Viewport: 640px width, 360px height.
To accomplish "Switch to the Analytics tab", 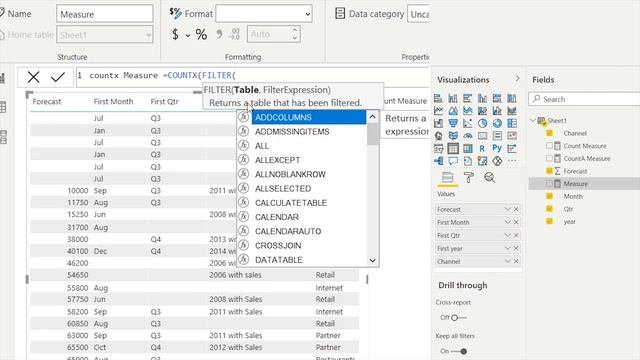I will (x=489, y=178).
